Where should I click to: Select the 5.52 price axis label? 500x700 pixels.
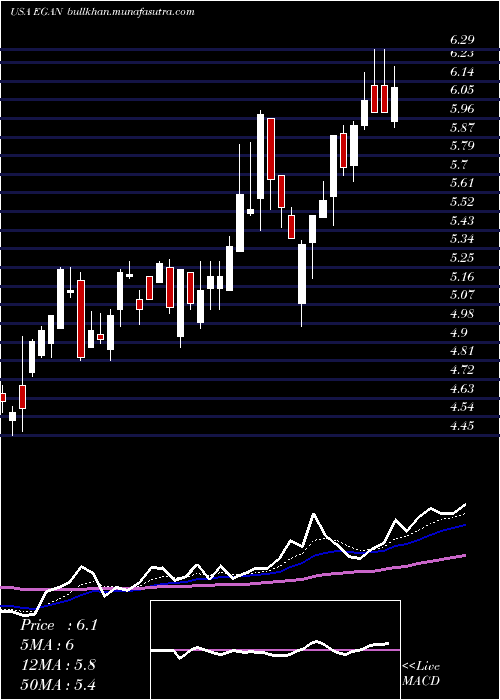[x=462, y=202]
